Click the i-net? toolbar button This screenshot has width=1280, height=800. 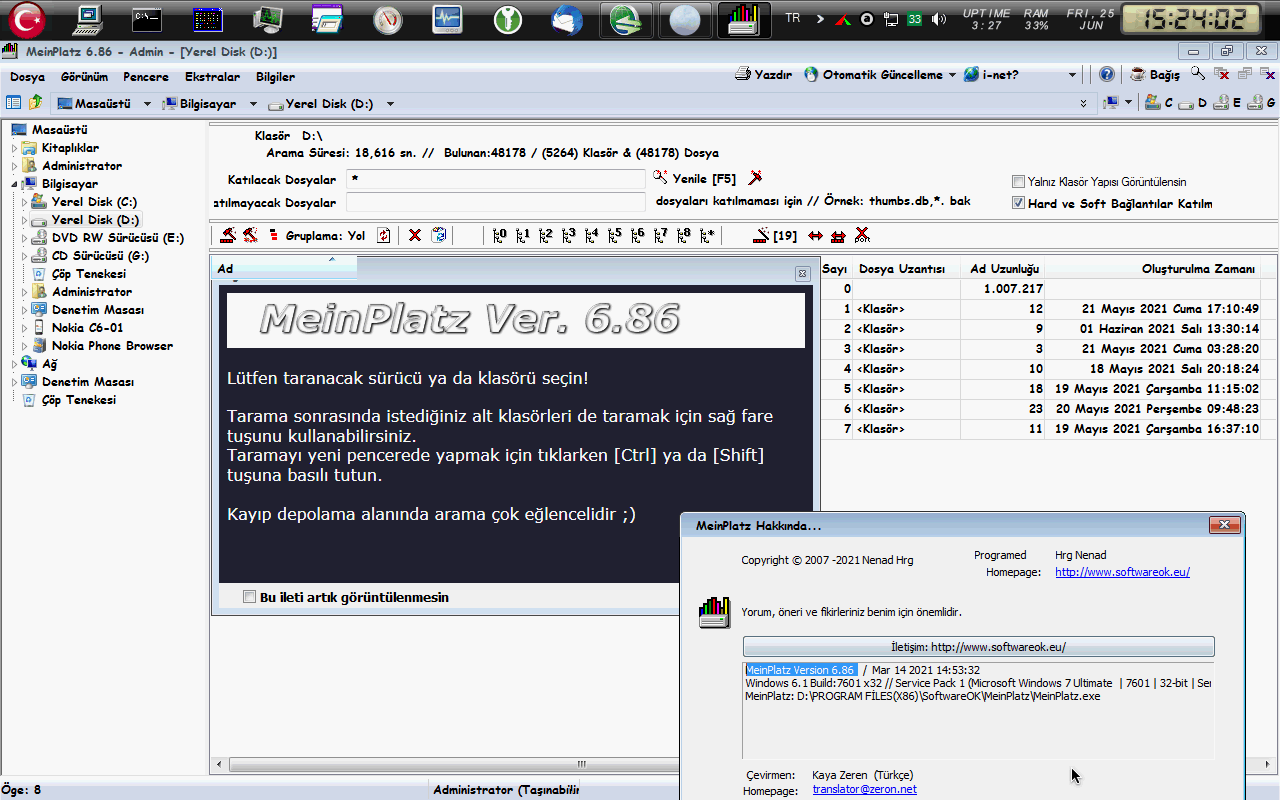(x=991, y=75)
